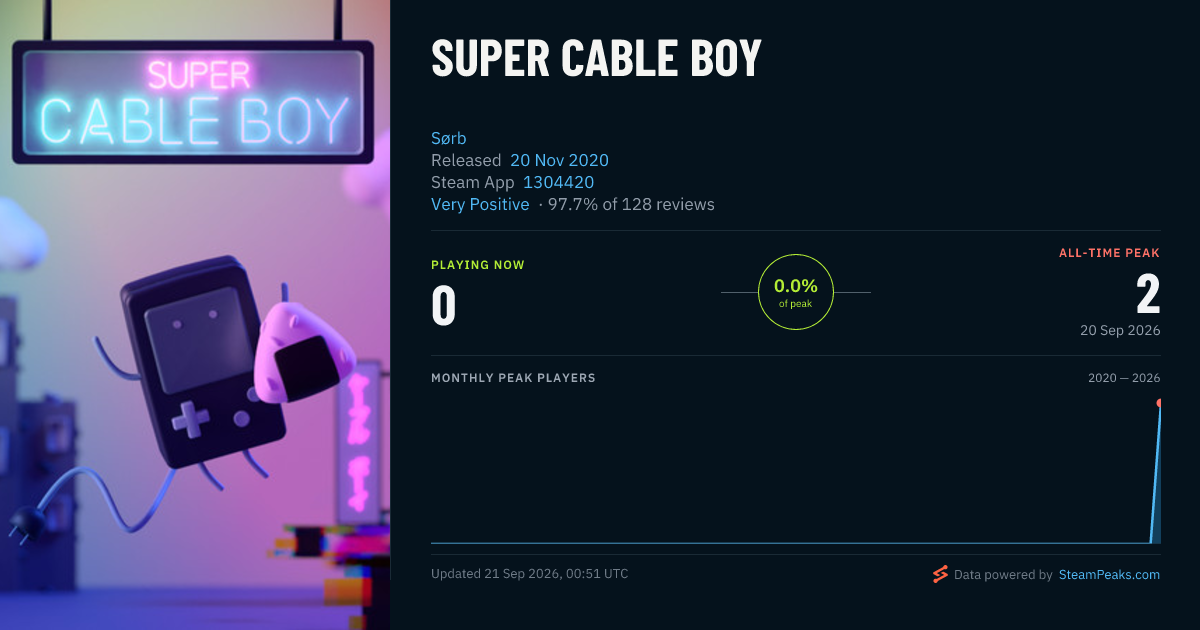
Task: Click the Very Positive review rating
Action: click(480, 204)
